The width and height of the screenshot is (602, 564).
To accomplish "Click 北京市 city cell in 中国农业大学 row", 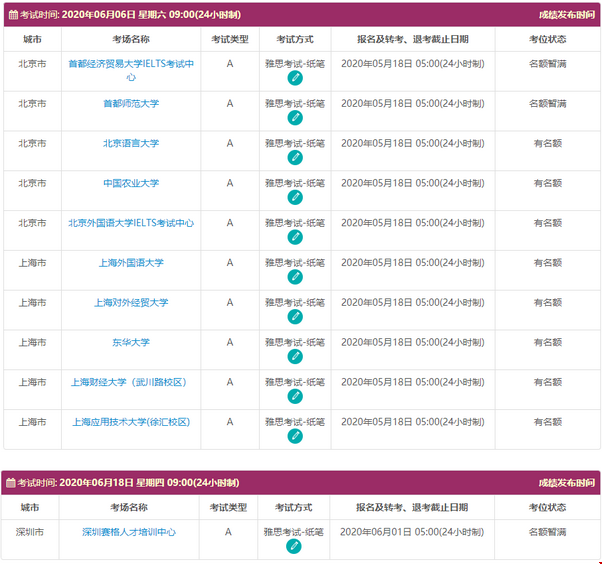I will [32, 183].
